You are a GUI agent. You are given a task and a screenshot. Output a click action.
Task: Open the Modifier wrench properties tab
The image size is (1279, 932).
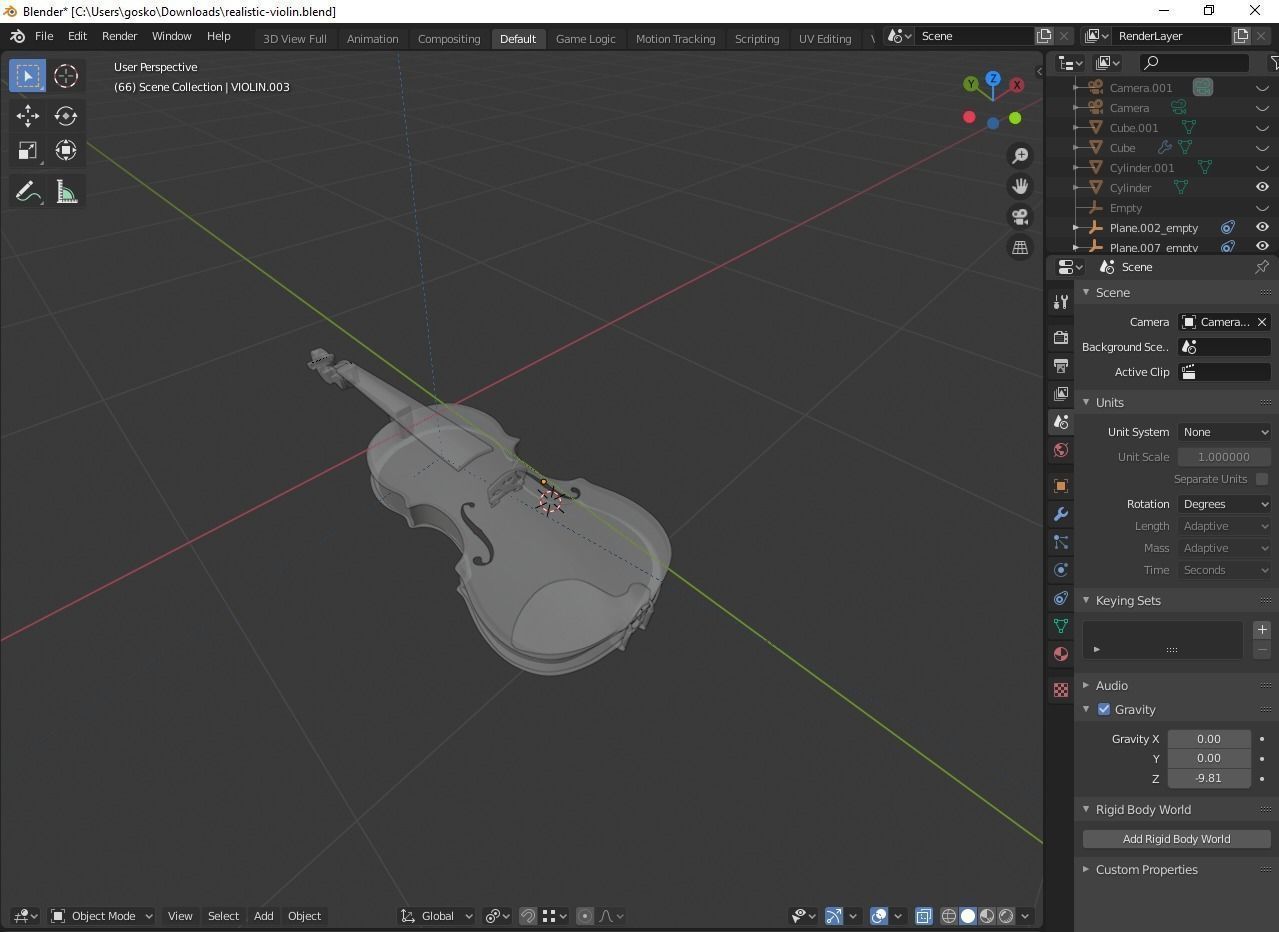(1061, 514)
